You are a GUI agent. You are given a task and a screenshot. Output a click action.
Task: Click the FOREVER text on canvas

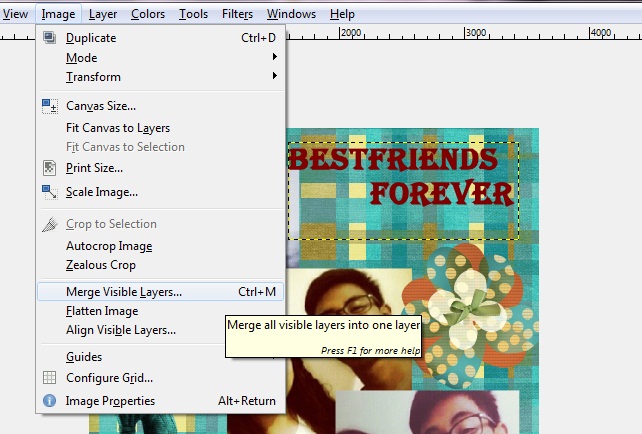click(x=441, y=193)
